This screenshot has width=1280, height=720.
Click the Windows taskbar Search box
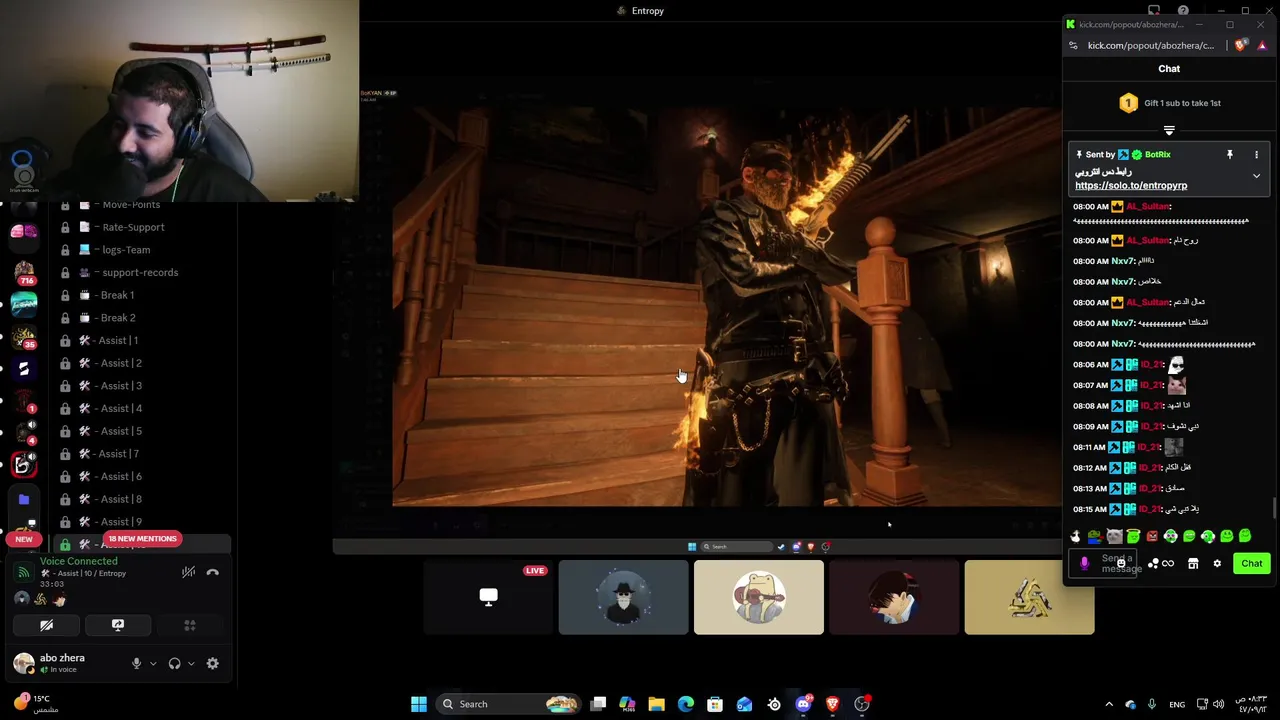(x=508, y=704)
